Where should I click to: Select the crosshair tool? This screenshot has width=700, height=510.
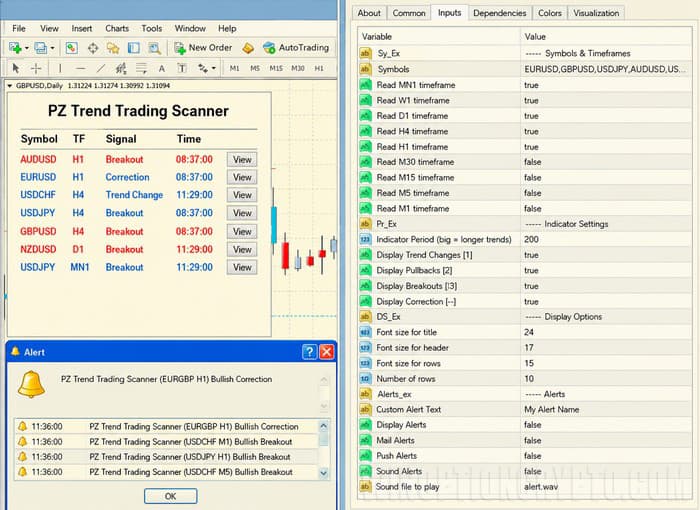(36, 68)
